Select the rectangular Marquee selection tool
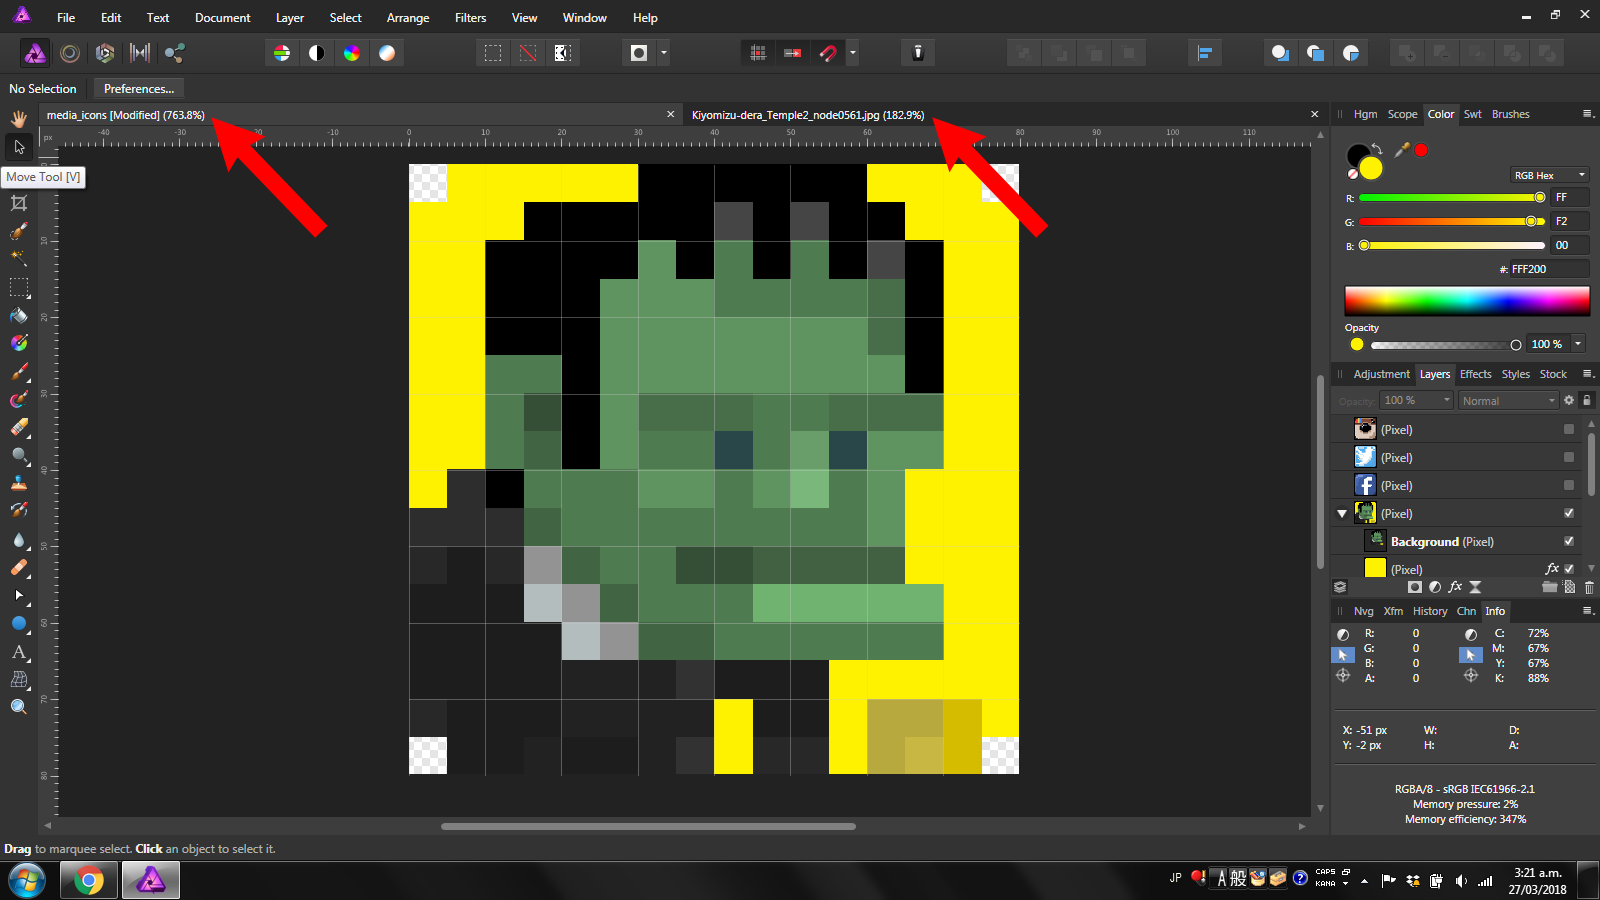This screenshot has width=1600, height=900. point(19,287)
